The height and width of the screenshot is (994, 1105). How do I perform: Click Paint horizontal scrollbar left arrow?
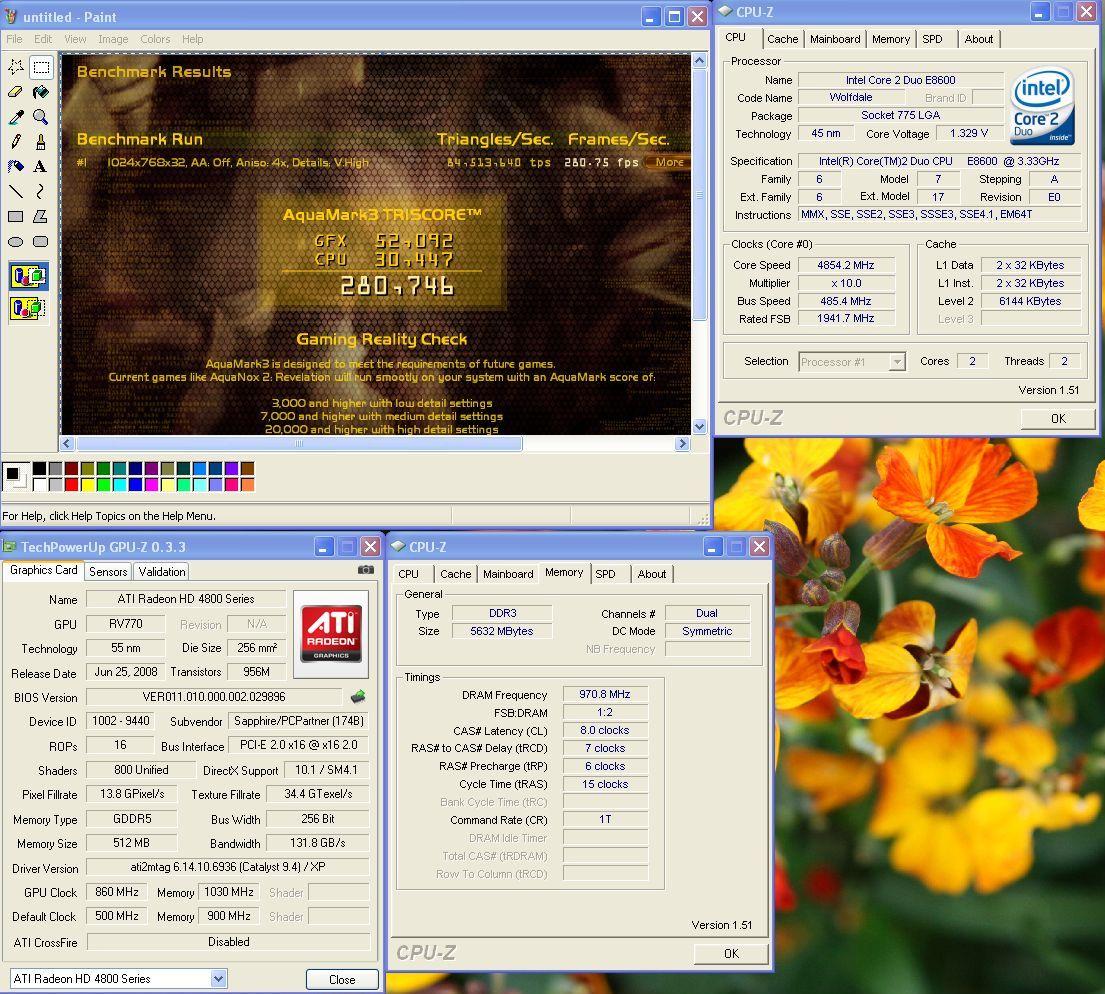click(x=67, y=443)
